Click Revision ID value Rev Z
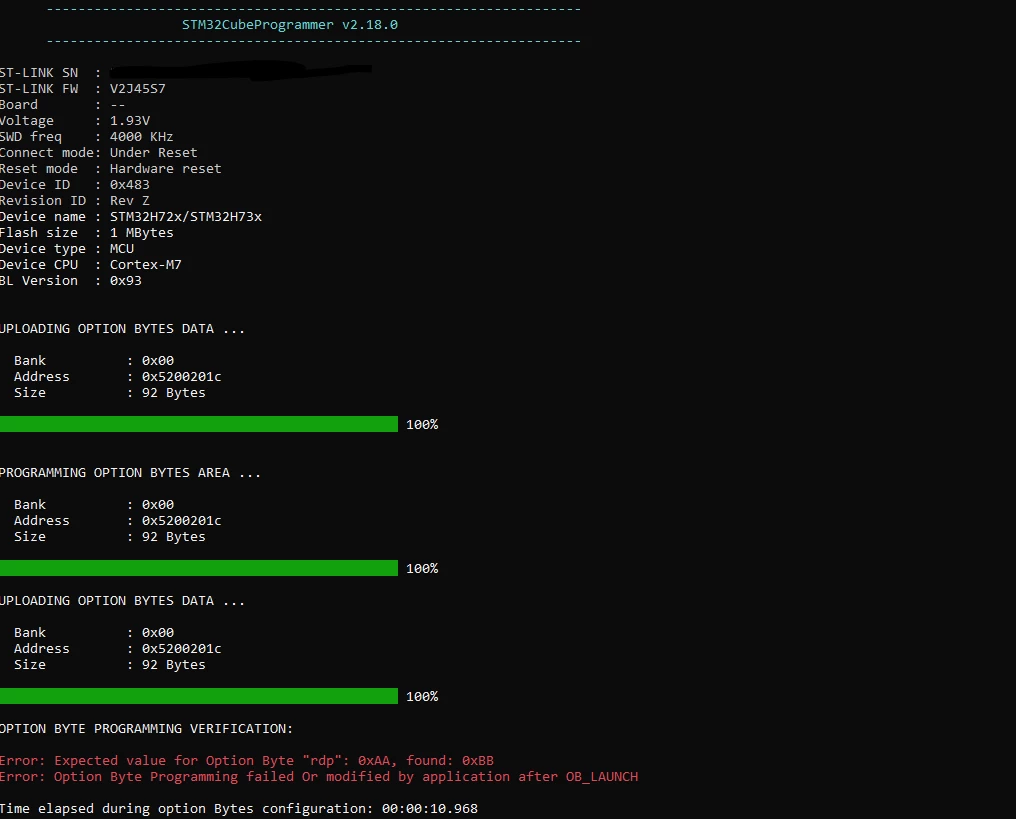Image resolution: width=1016 pixels, height=819 pixels. pos(130,201)
